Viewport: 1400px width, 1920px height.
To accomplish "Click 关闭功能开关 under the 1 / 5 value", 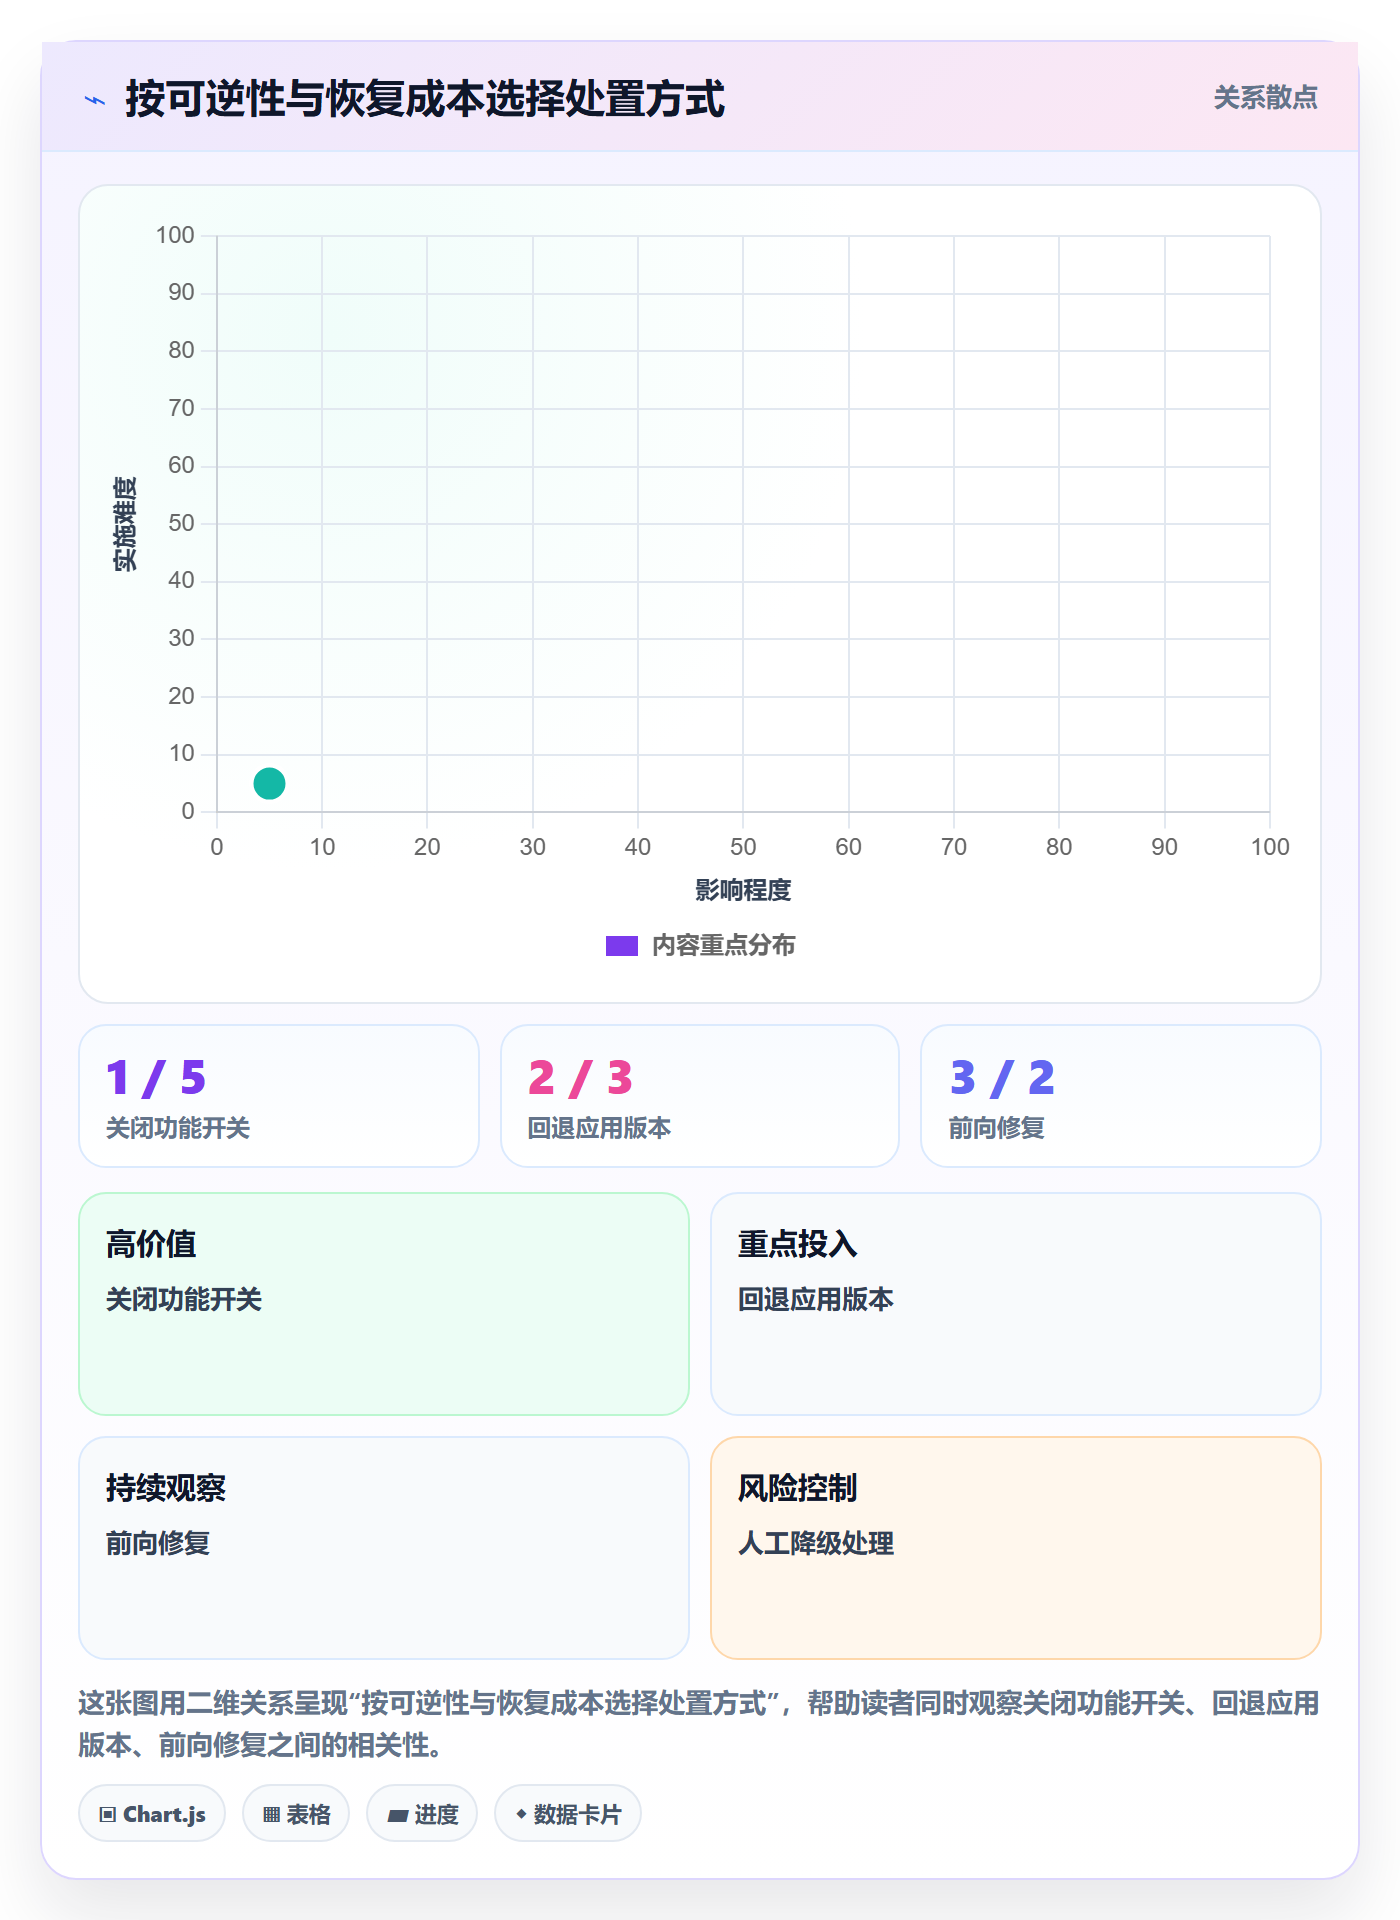I will [x=178, y=1128].
